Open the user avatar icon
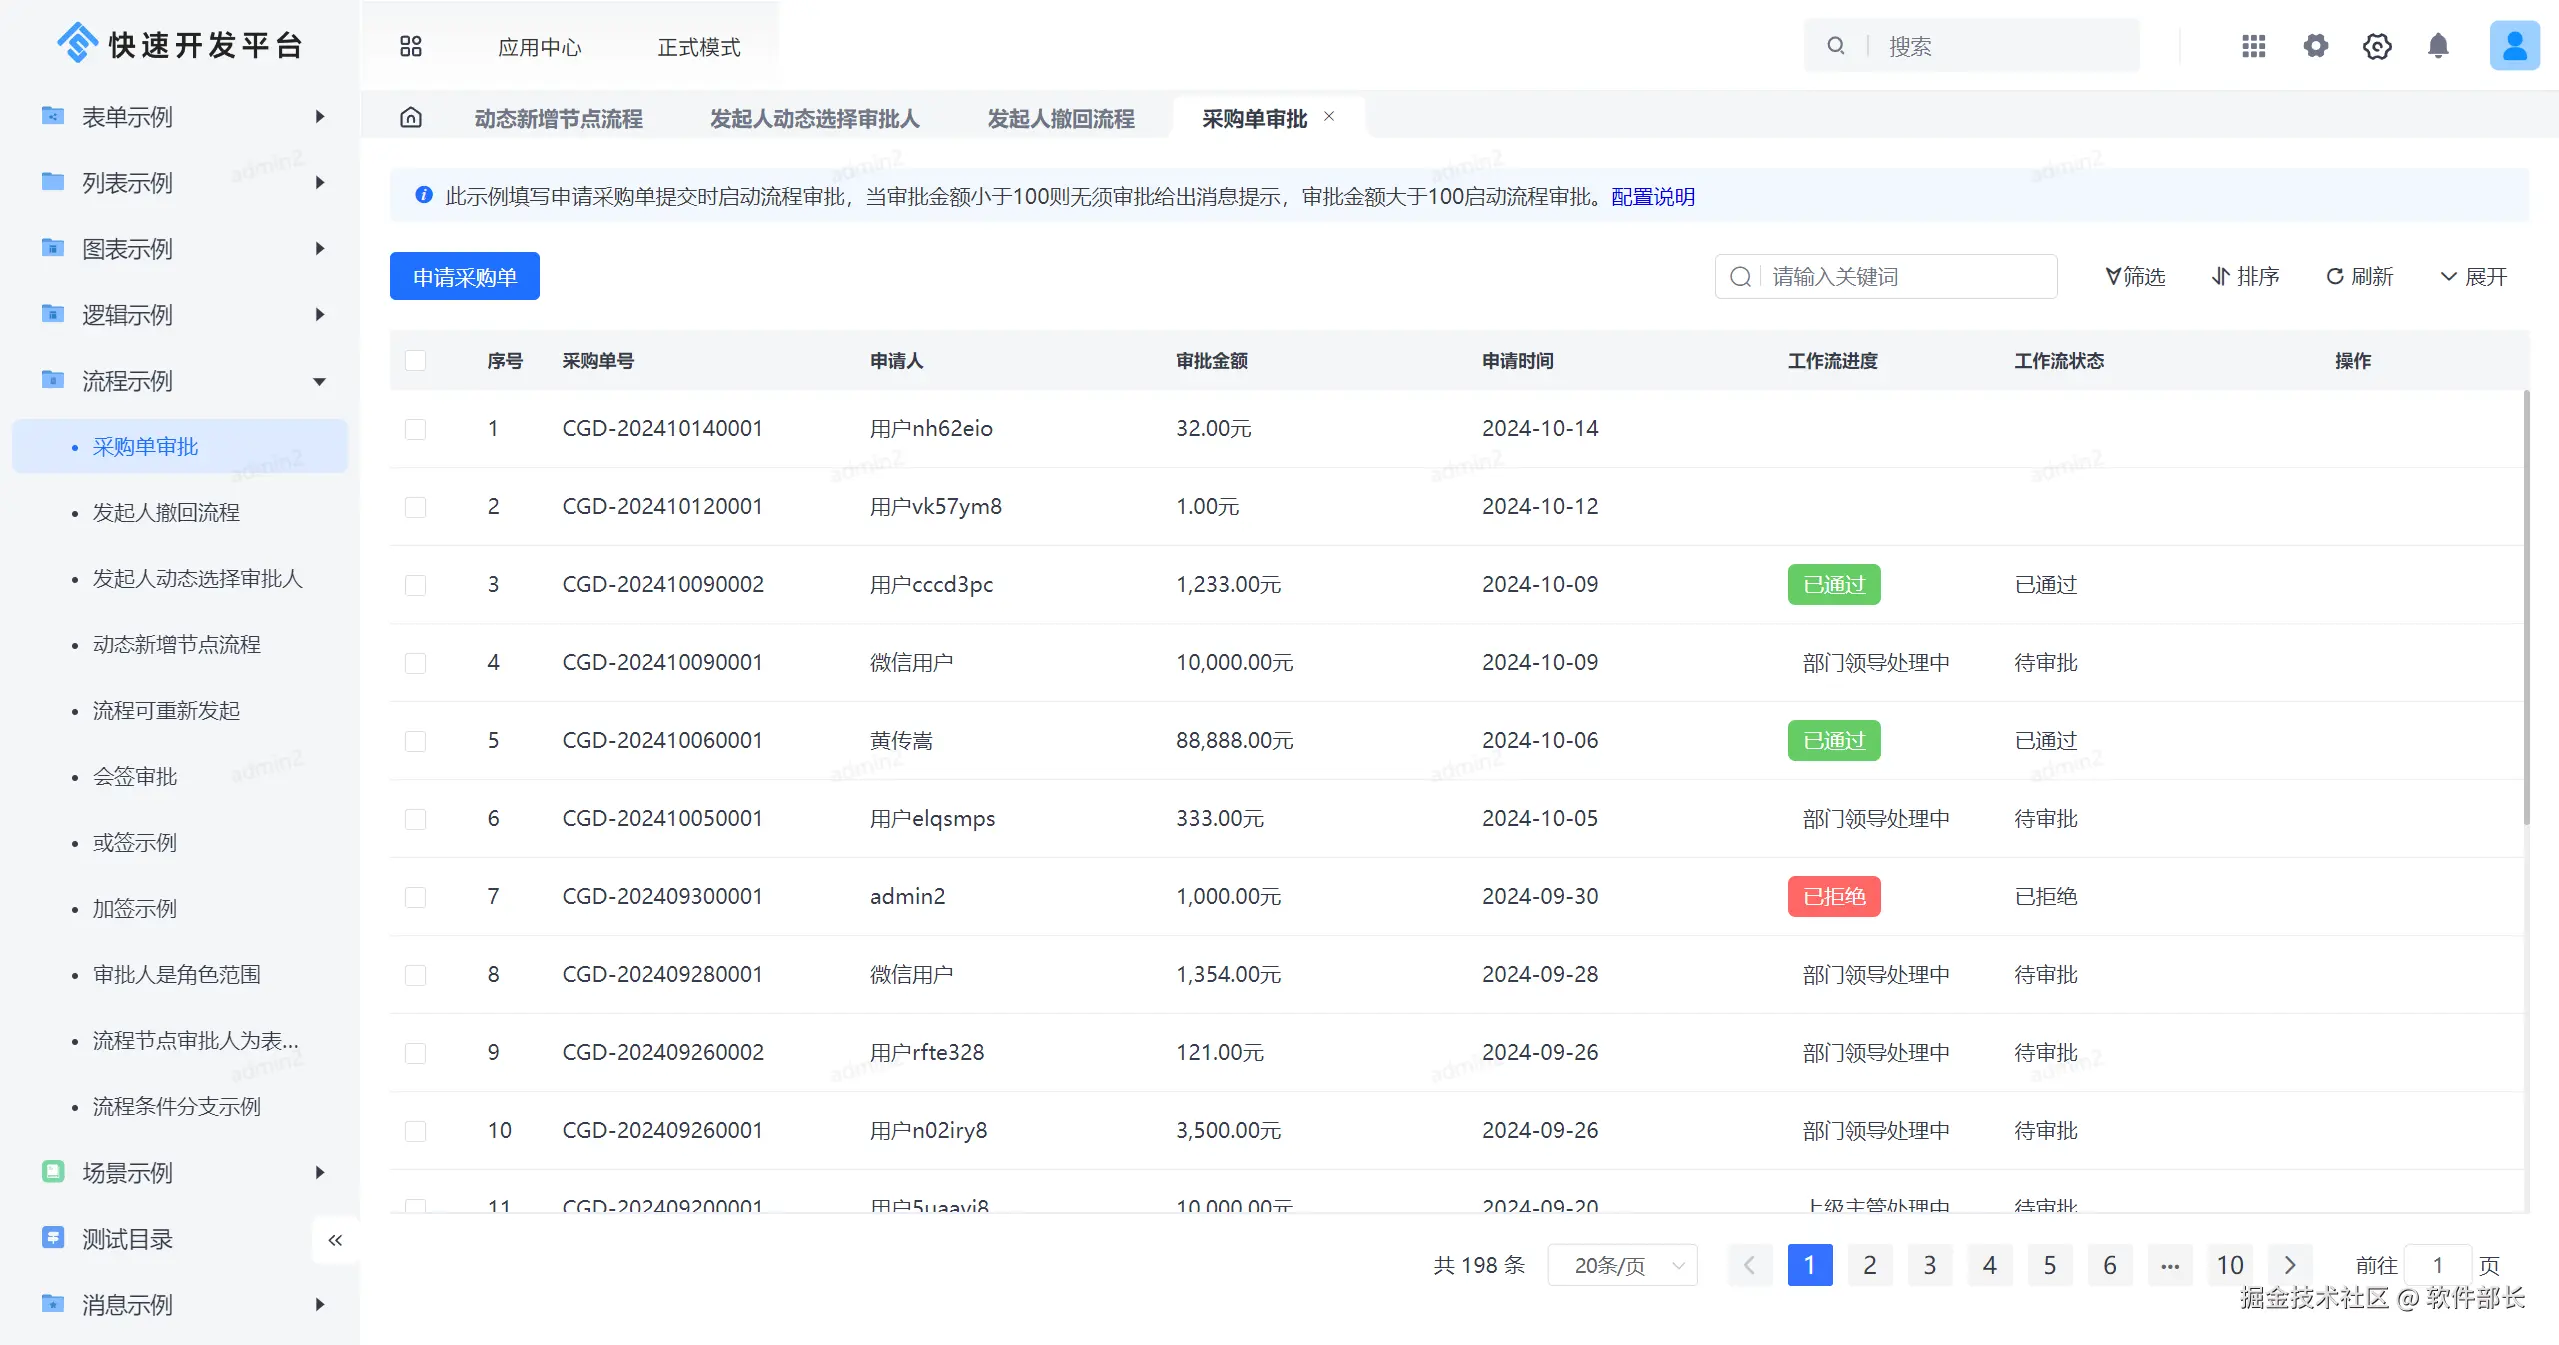Screen dimensions: 2559x1345 (x=2513, y=46)
